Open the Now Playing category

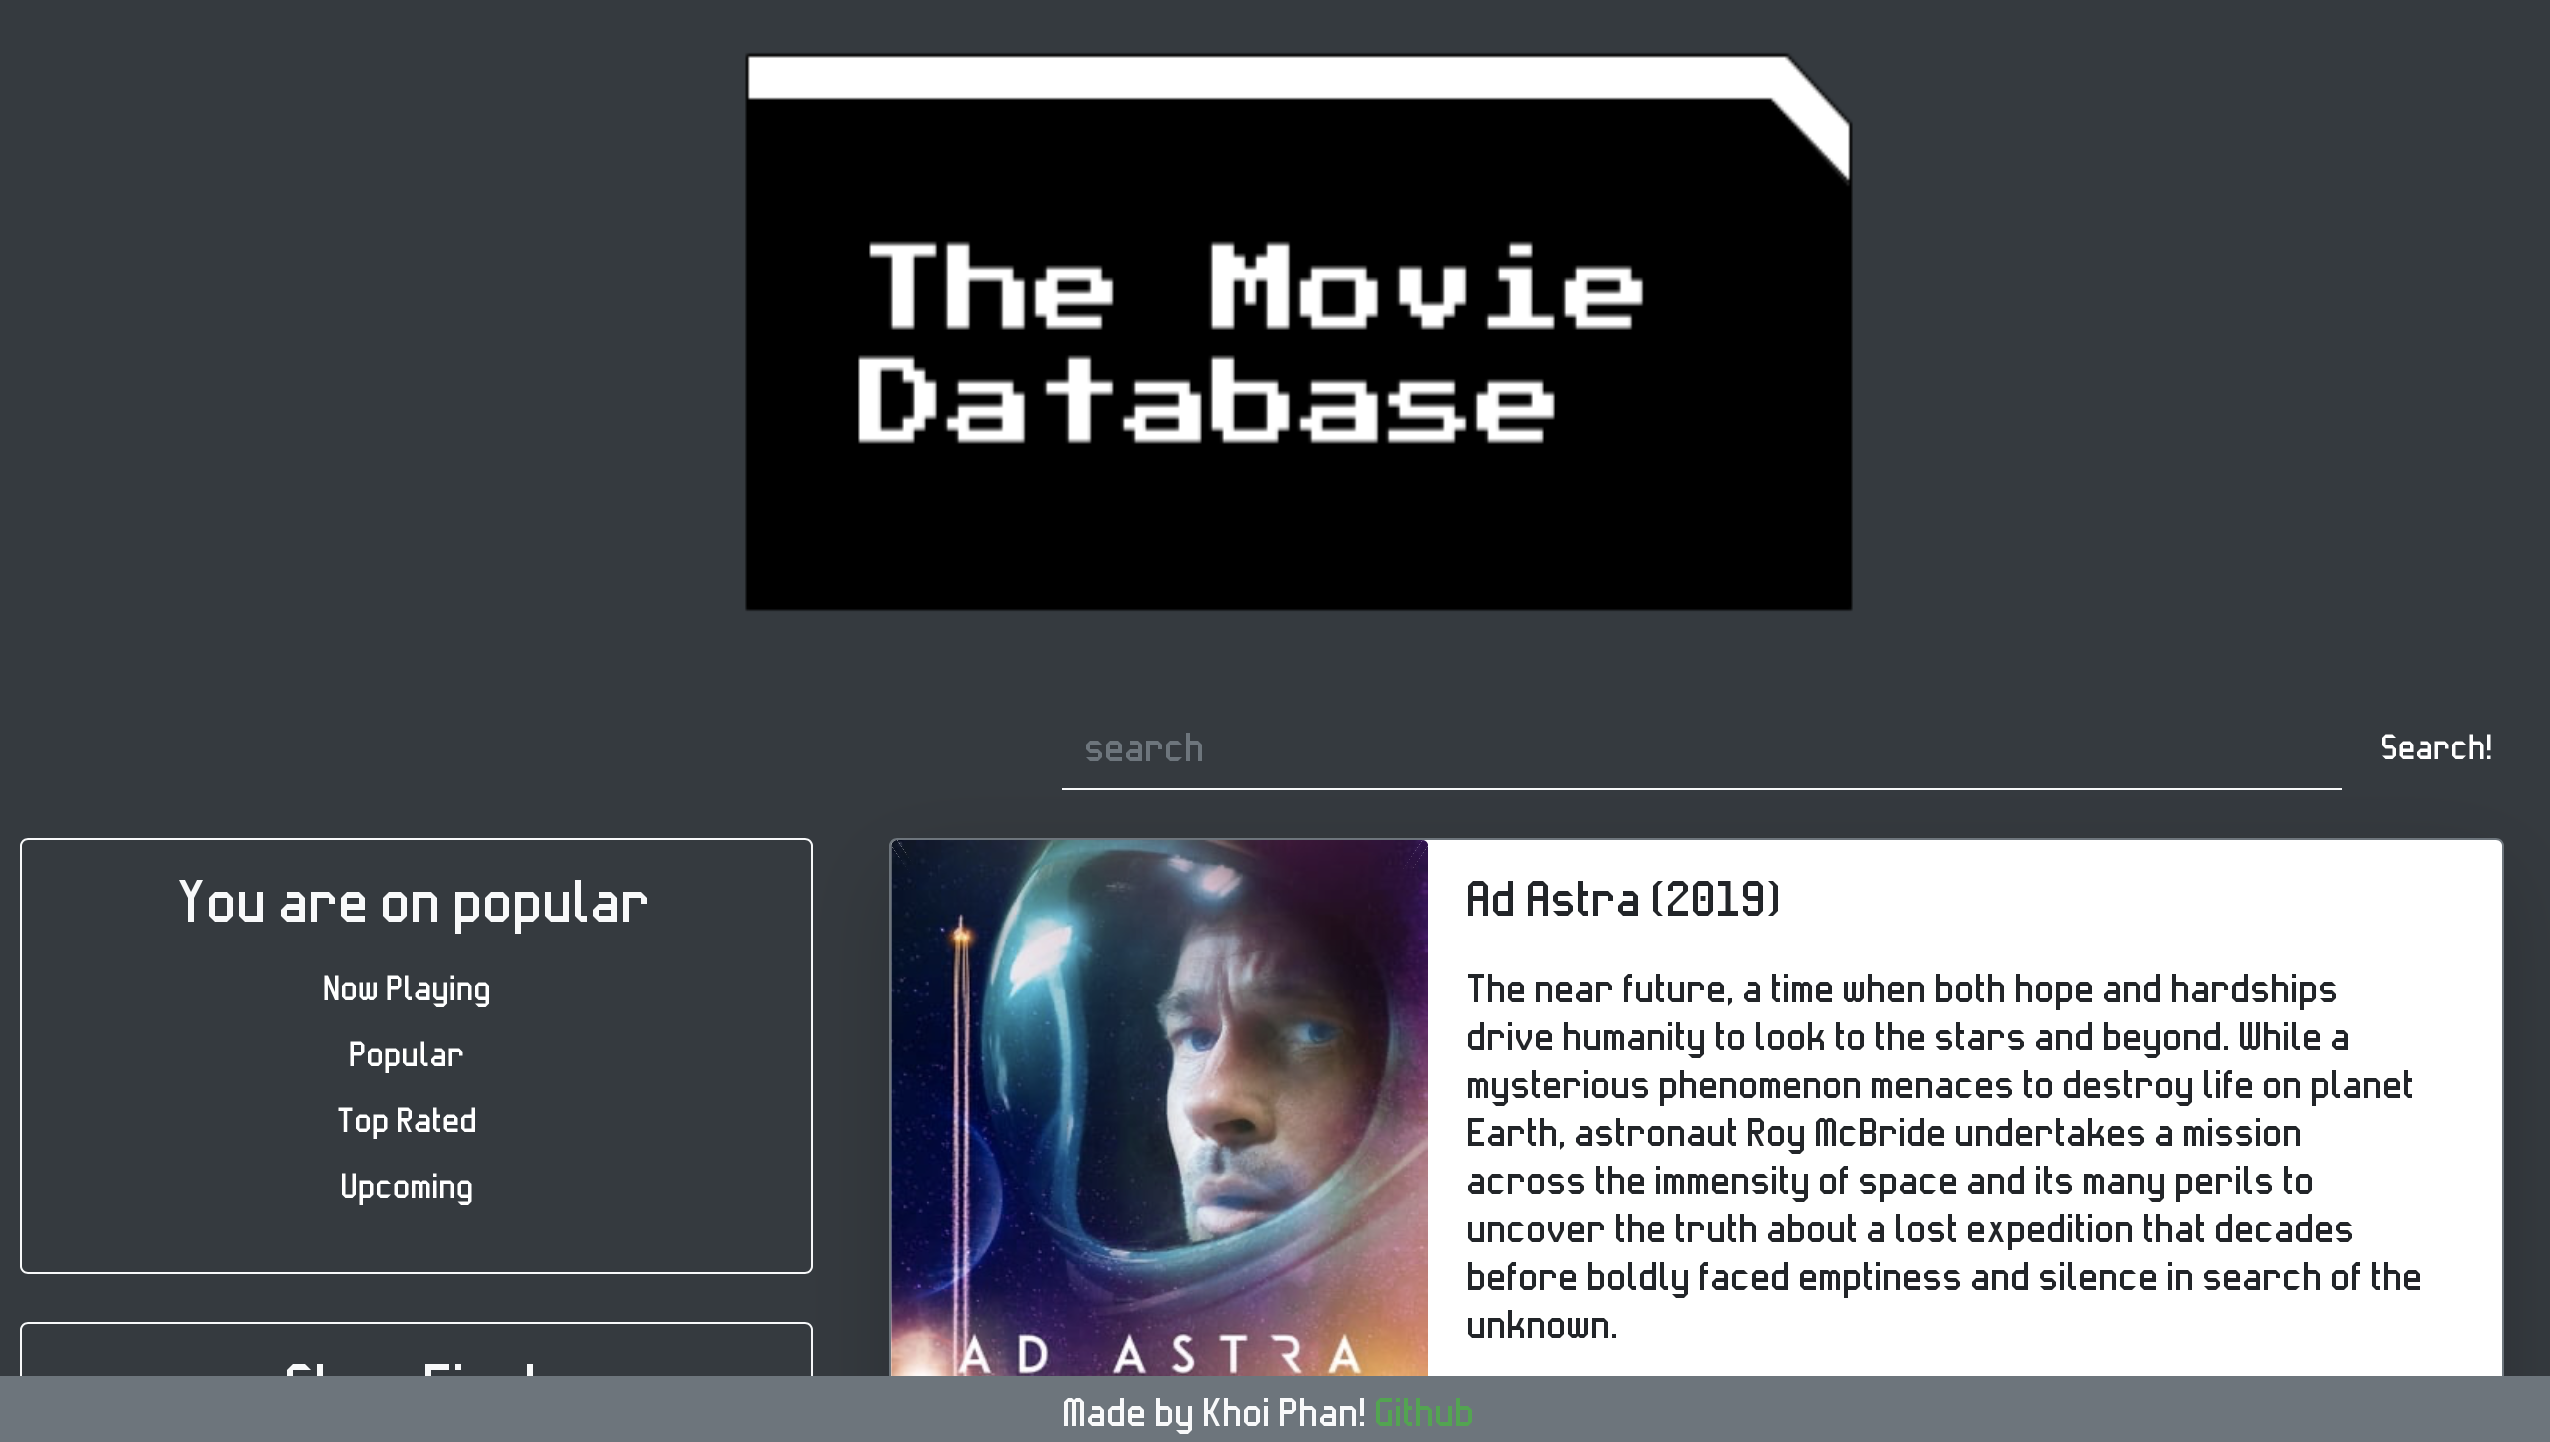pos(406,989)
